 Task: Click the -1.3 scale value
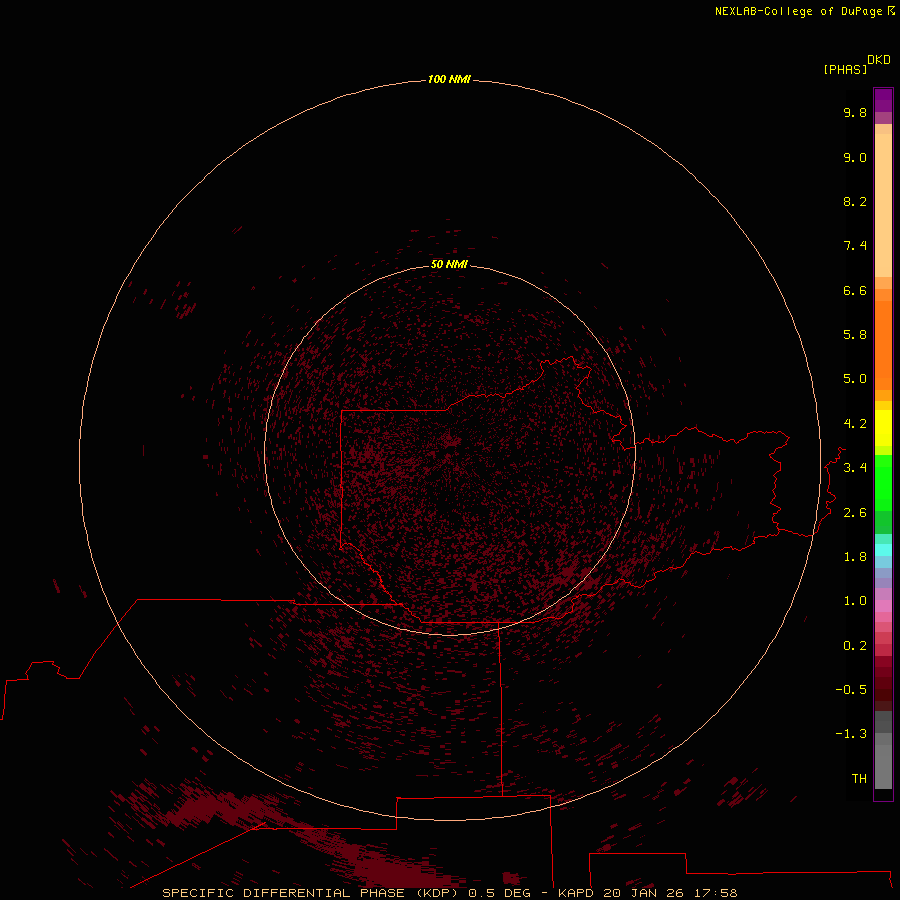click(x=851, y=734)
